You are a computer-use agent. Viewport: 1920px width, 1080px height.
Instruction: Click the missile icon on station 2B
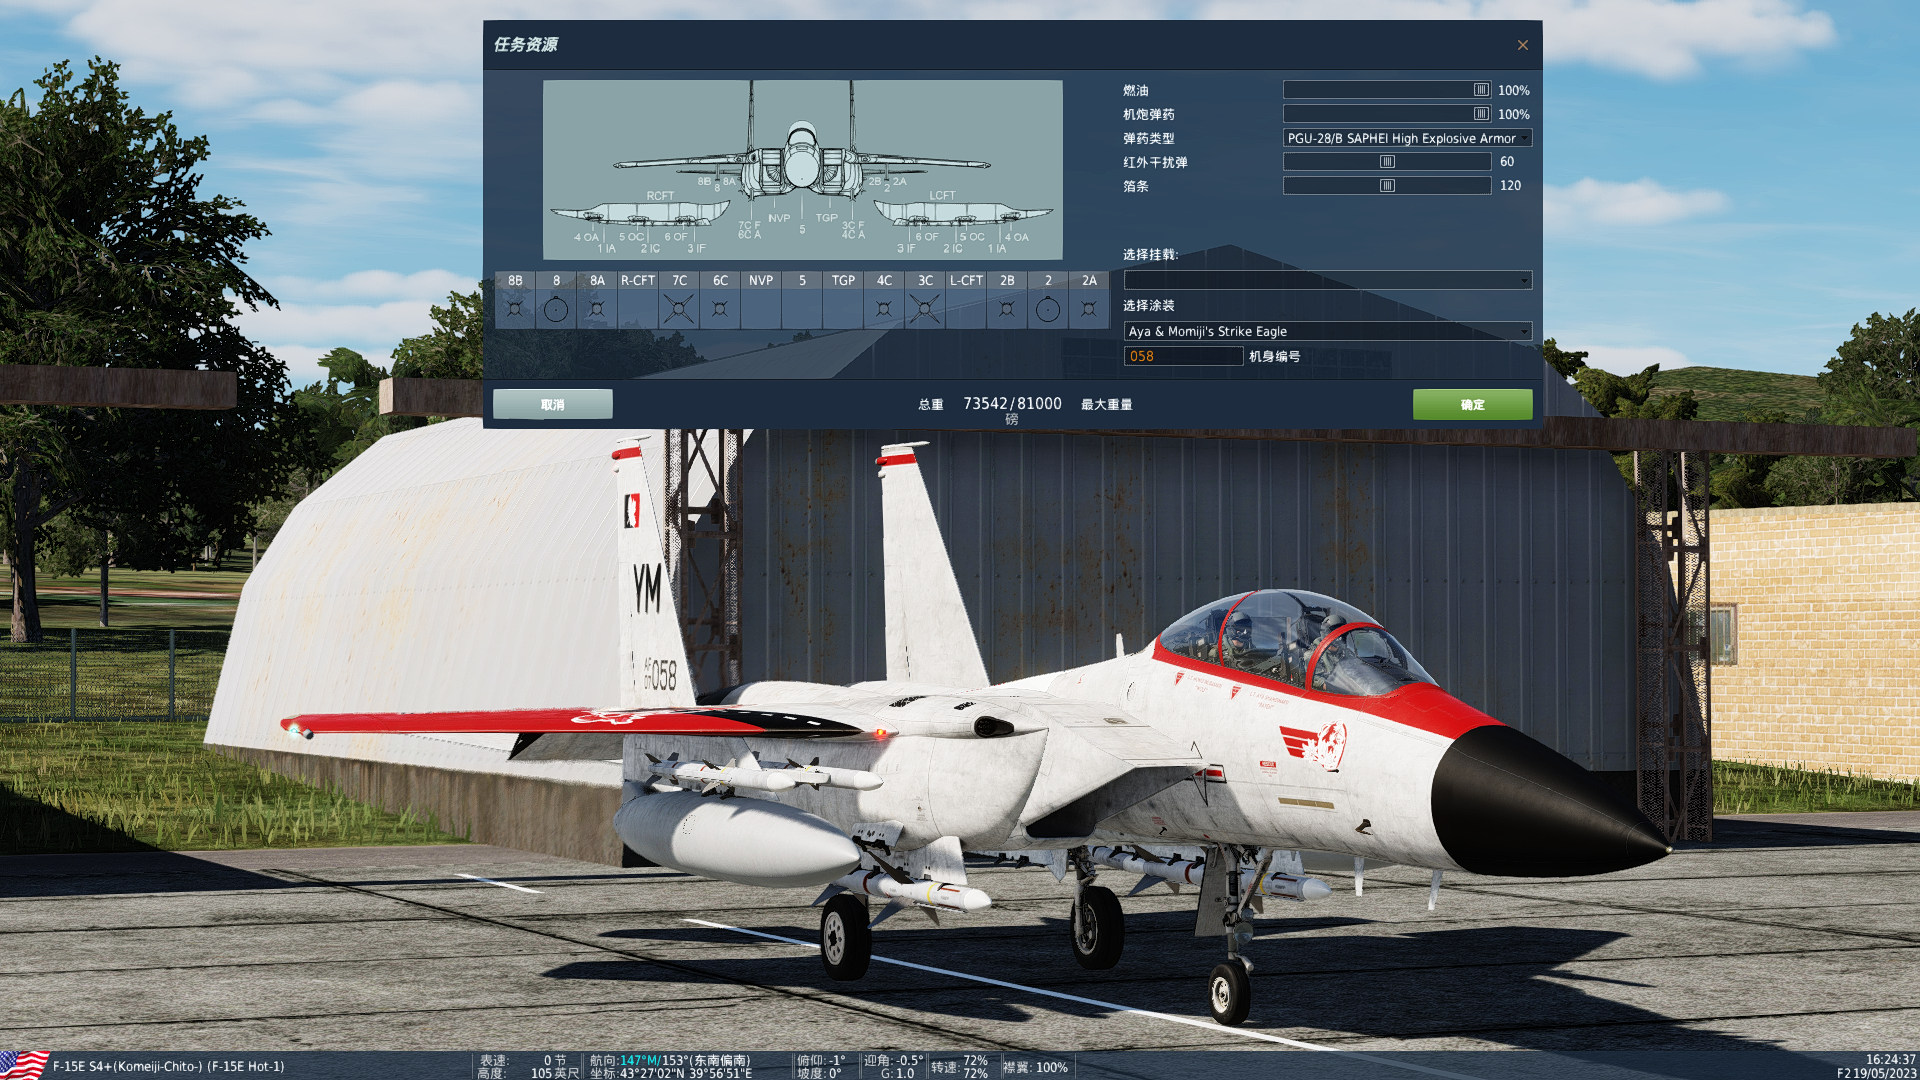1007,310
